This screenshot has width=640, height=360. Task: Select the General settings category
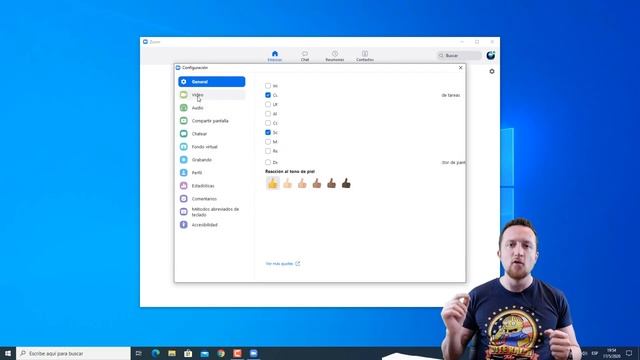(x=211, y=82)
